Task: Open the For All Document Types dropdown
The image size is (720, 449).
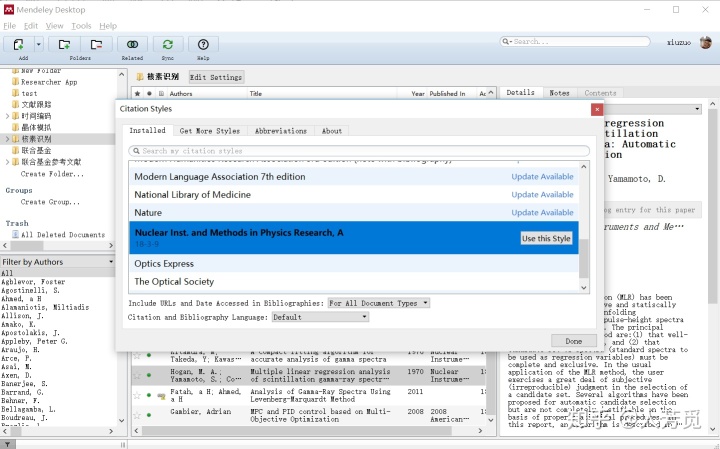Action: (378, 303)
